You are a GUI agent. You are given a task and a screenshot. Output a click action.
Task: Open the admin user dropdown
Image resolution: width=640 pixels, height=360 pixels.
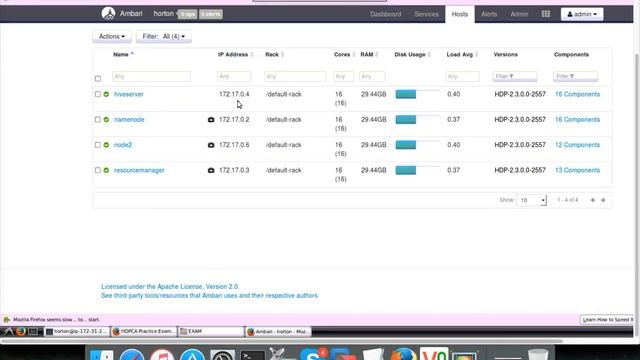coord(582,14)
